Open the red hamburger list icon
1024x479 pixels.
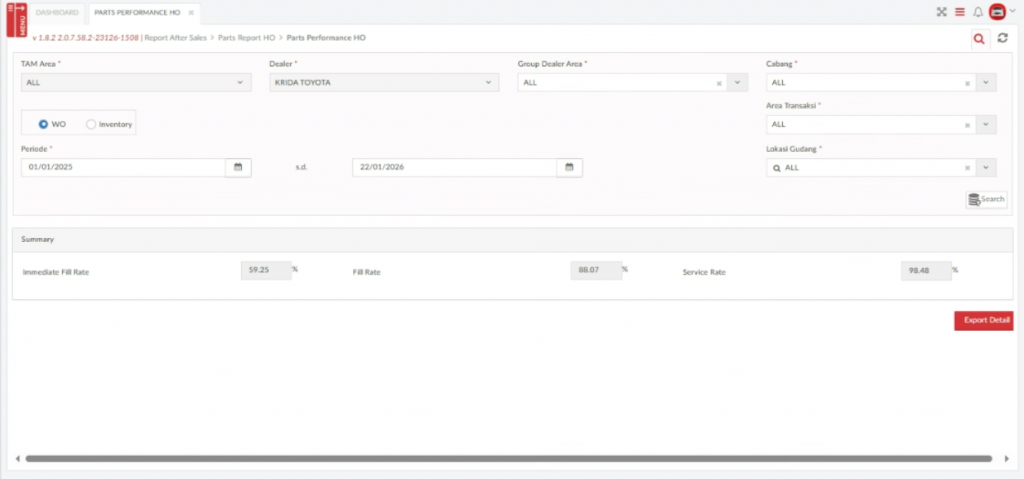tap(959, 12)
